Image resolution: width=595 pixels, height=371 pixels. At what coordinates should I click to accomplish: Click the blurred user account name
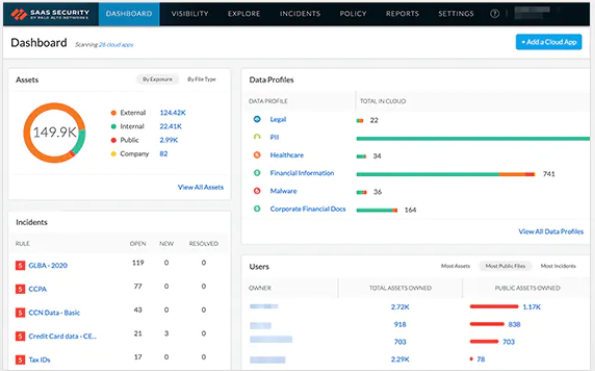click(x=532, y=13)
